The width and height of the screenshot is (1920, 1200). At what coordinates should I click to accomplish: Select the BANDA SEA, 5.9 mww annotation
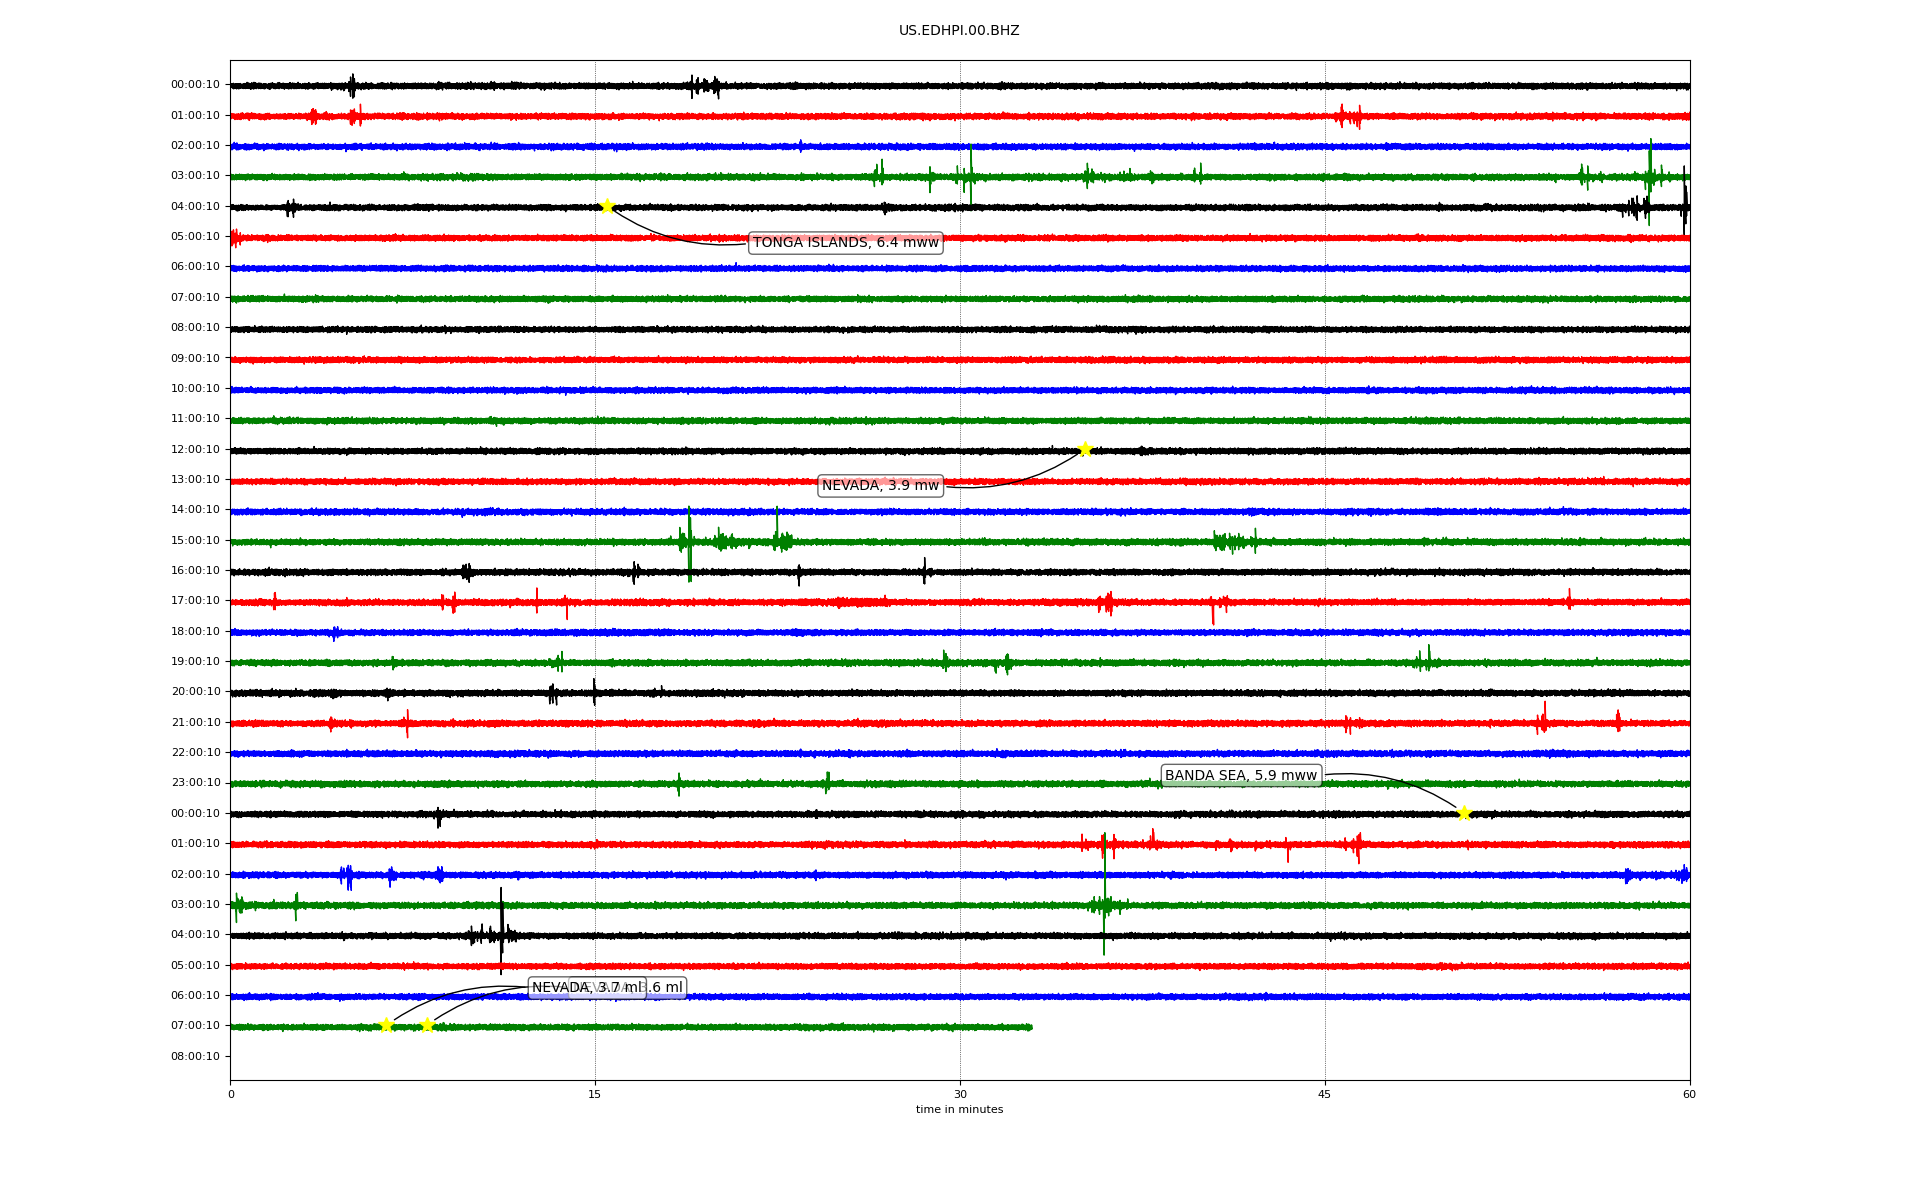click(x=1241, y=776)
